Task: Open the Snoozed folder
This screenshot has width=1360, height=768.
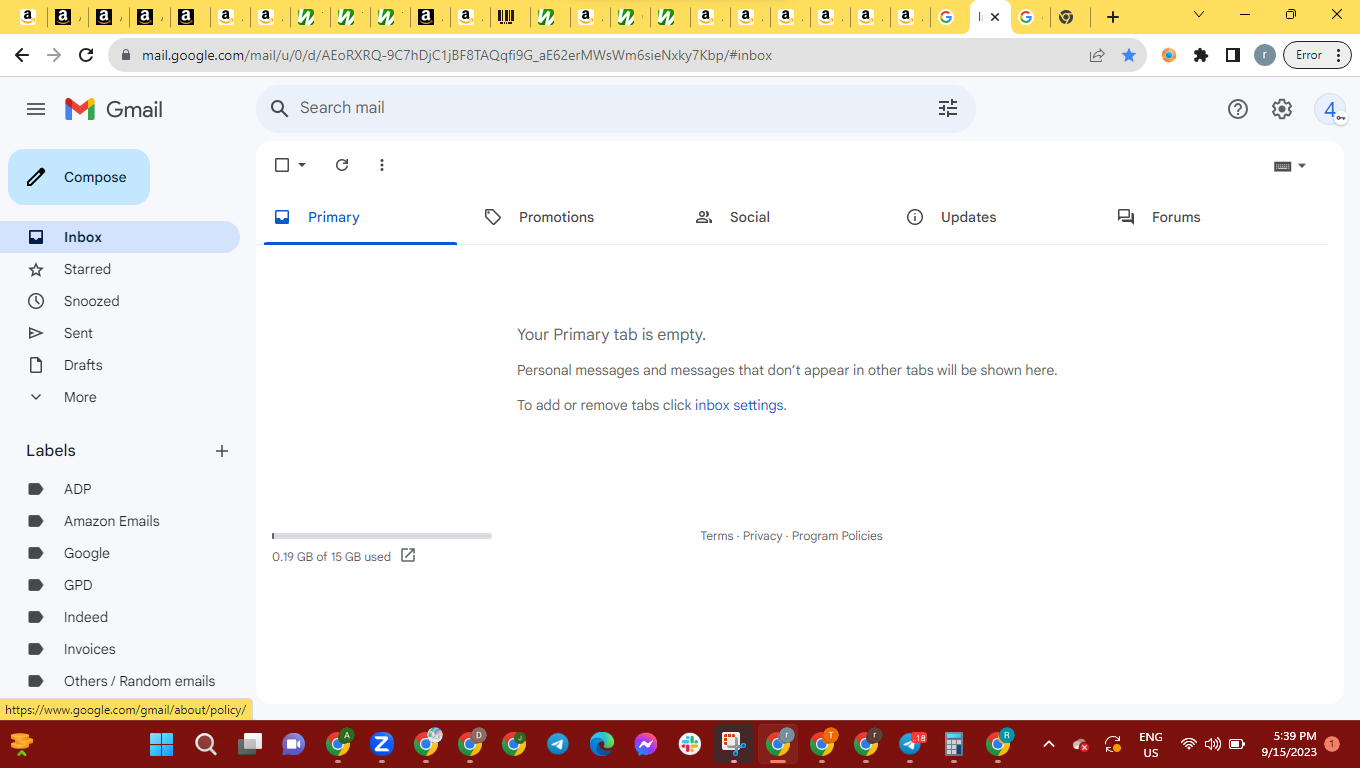Action: 120,301
